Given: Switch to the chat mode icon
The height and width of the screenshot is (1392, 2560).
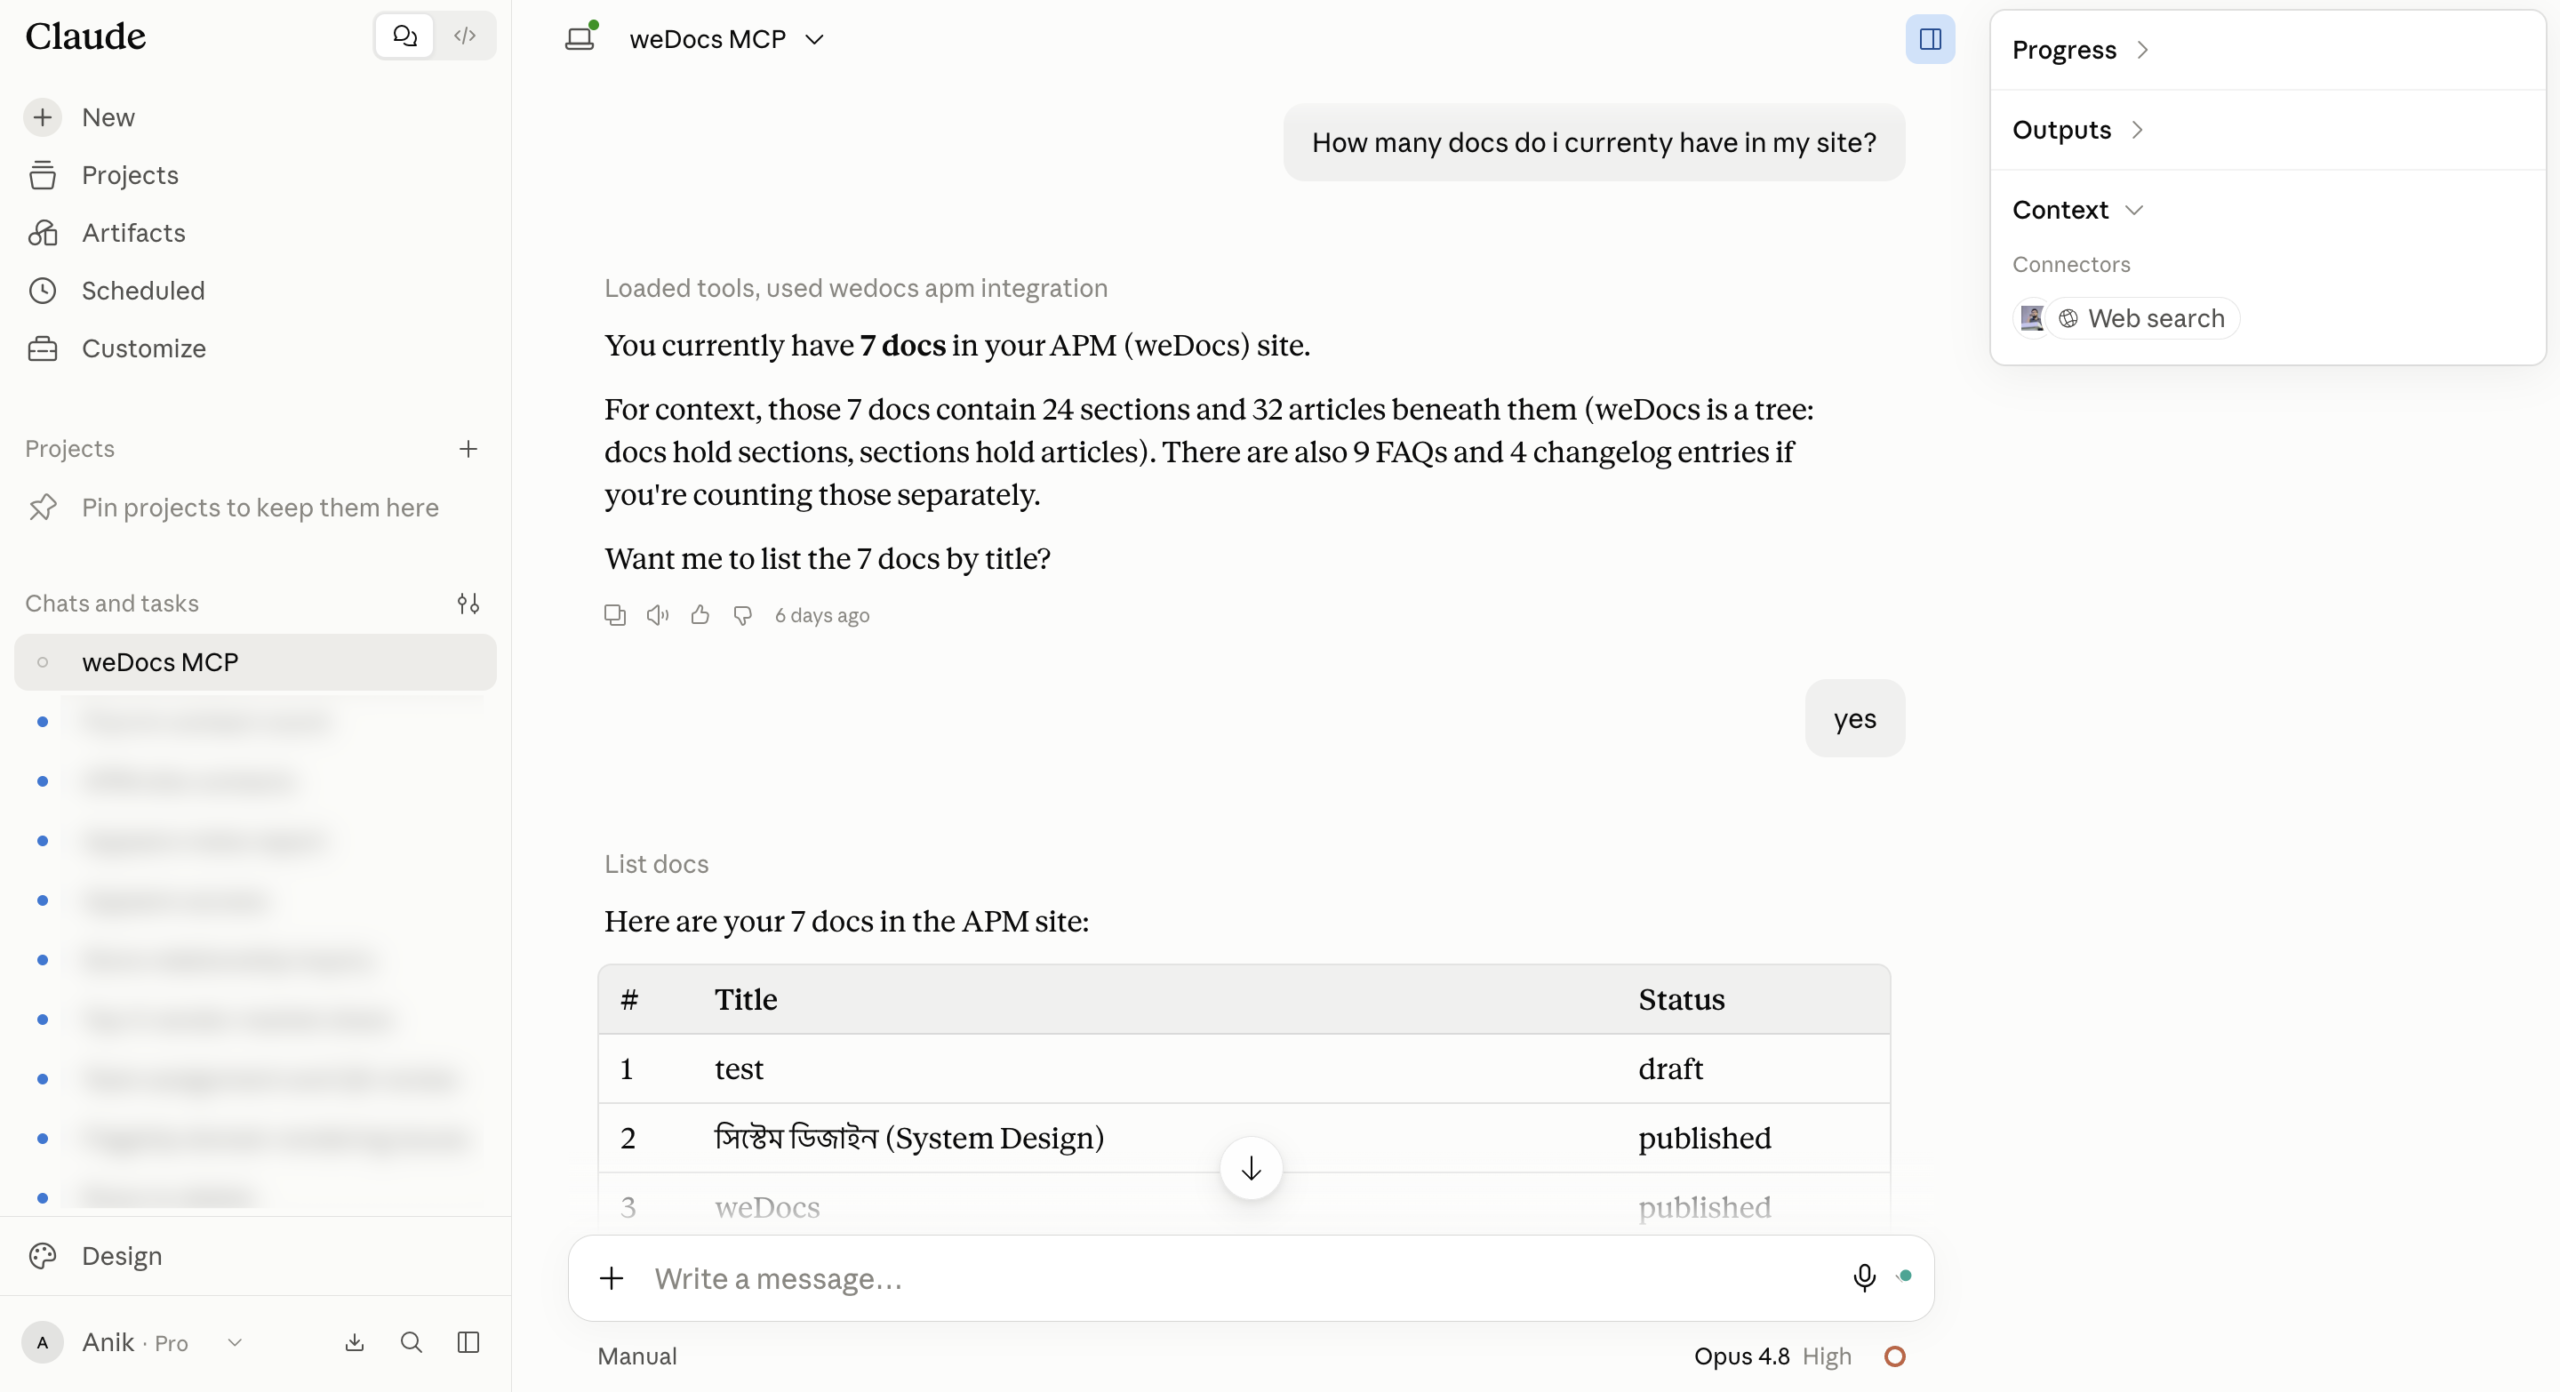Looking at the screenshot, I should point(404,36).
